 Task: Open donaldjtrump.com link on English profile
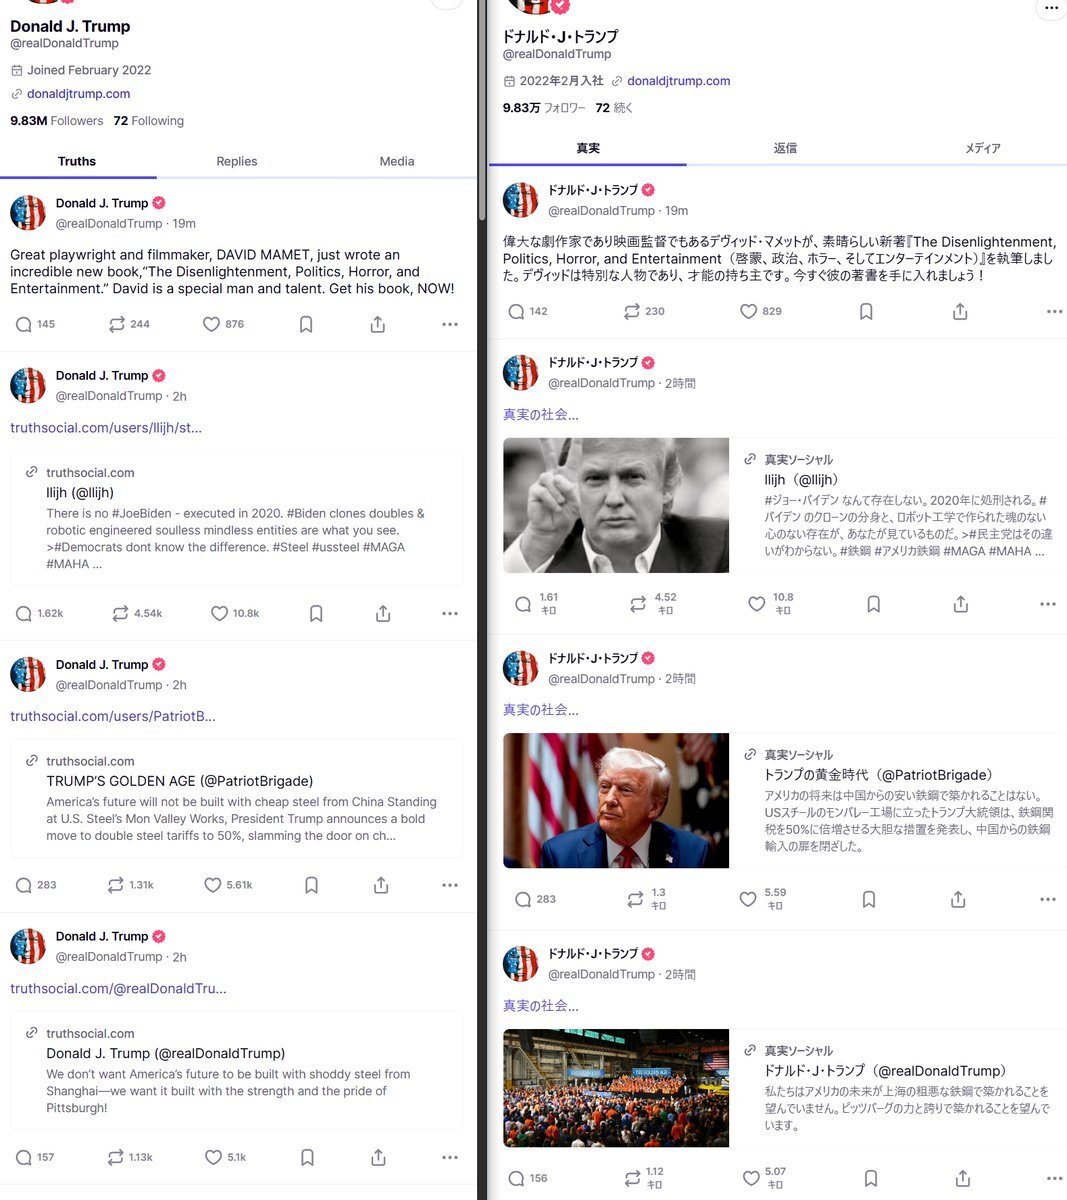(79, 94)
